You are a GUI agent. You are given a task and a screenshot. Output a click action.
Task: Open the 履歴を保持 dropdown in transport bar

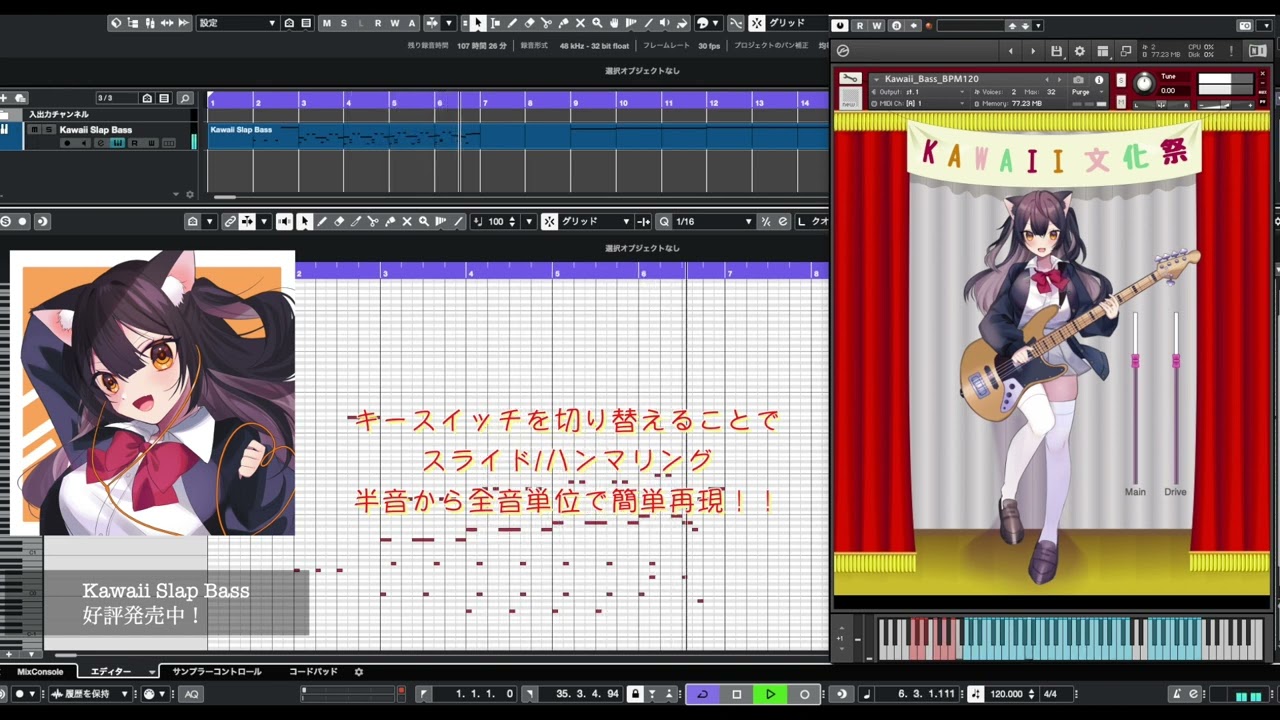(90, 694)
